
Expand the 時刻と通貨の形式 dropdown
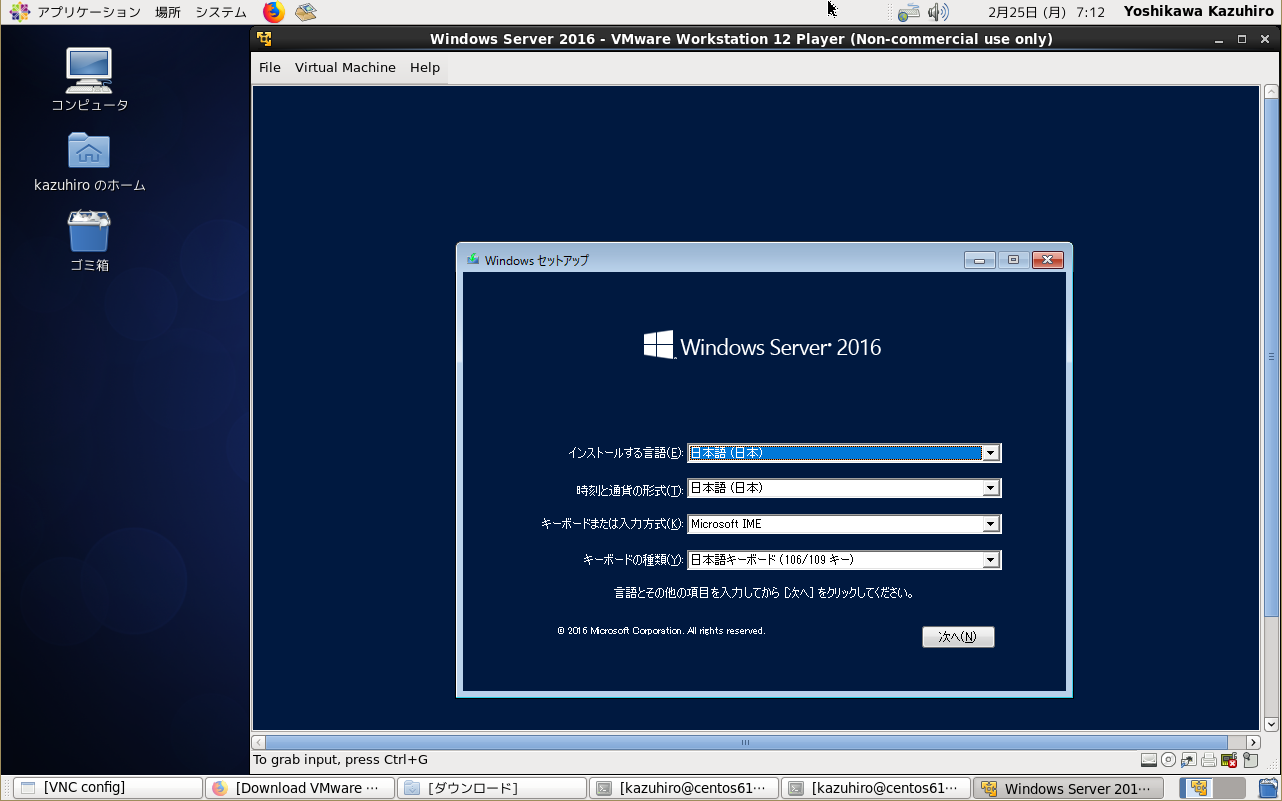click(990, 489)
